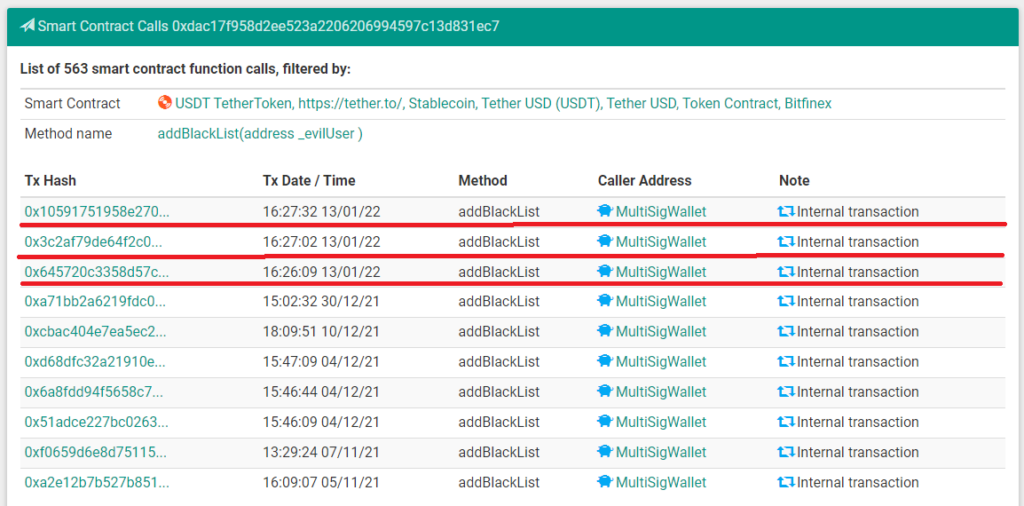The width and height of the screenshot is (1024, 506).
Task: Click wallet icon in 16:27:32 13/01/22 row
Action: (x=605, y=212)
